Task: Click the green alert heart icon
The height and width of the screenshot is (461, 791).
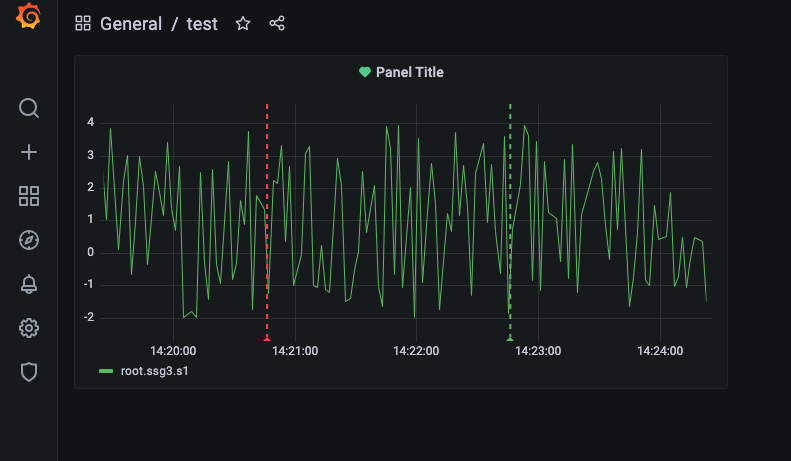Action: coord(365,72)
